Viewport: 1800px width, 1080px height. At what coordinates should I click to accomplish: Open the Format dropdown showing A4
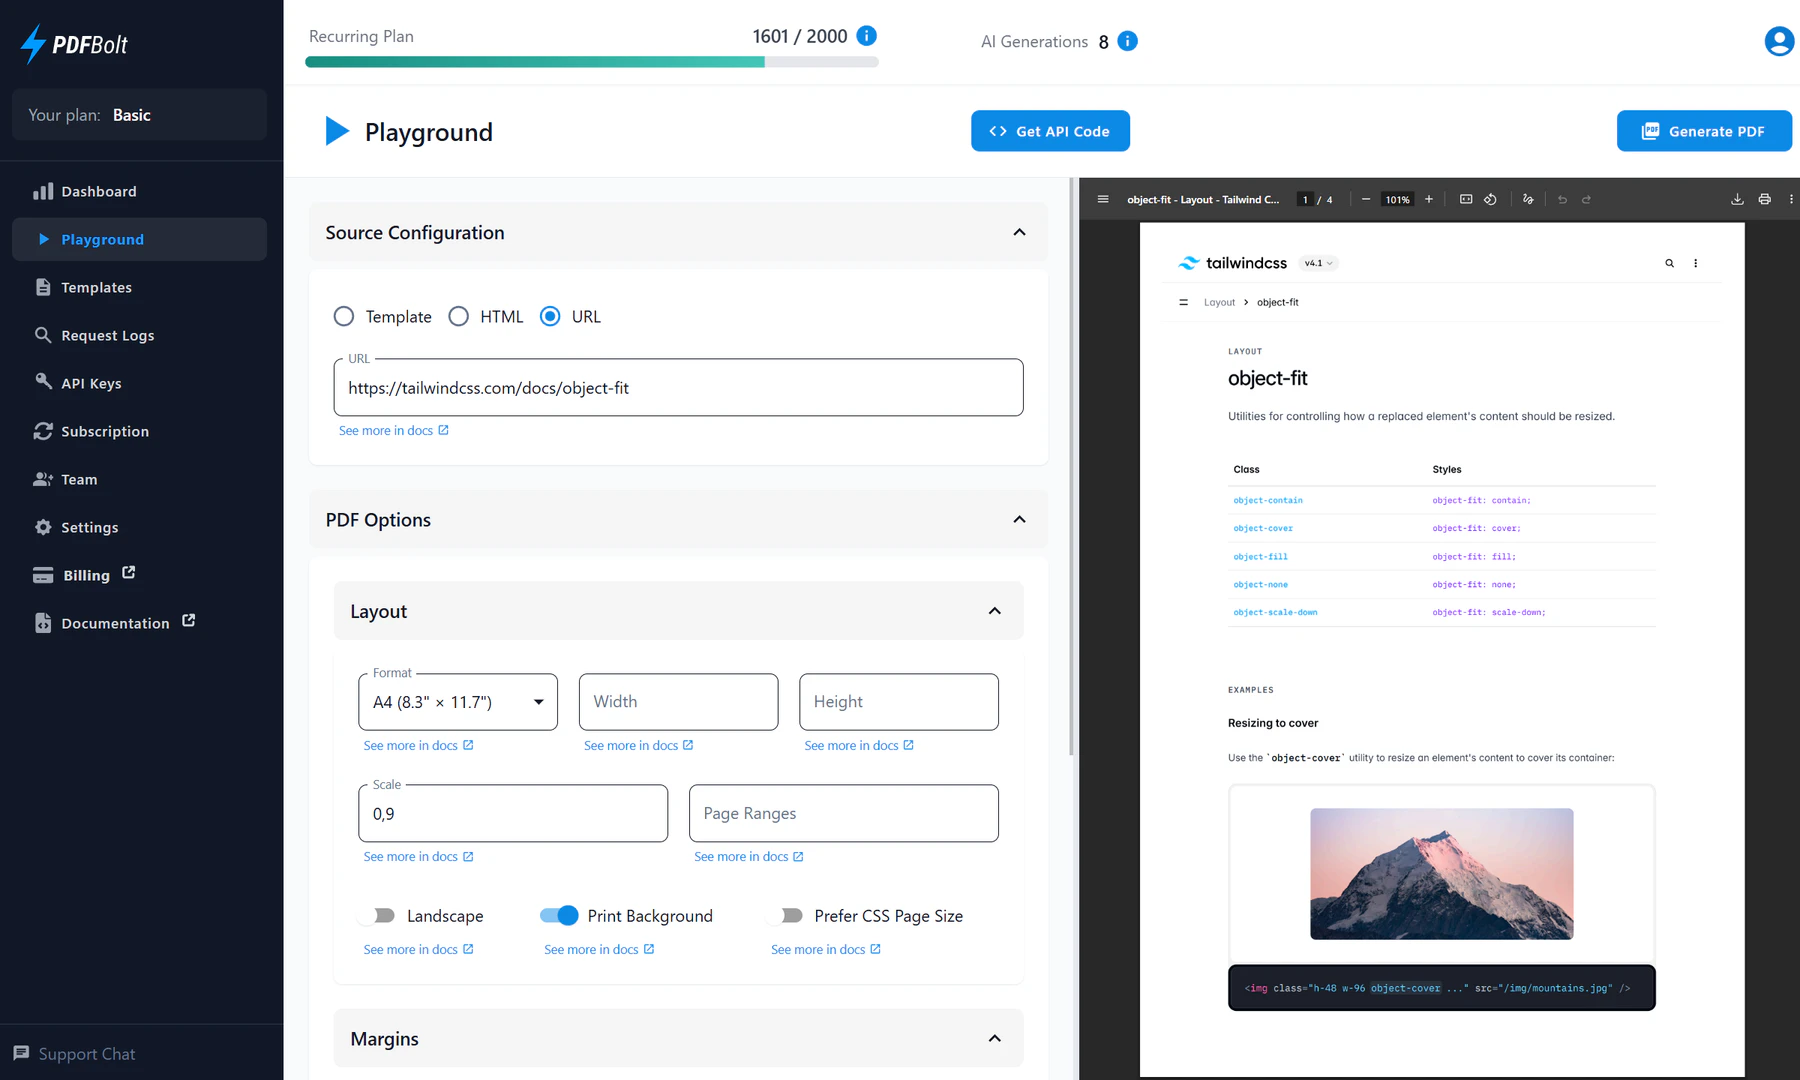(457, 702)
